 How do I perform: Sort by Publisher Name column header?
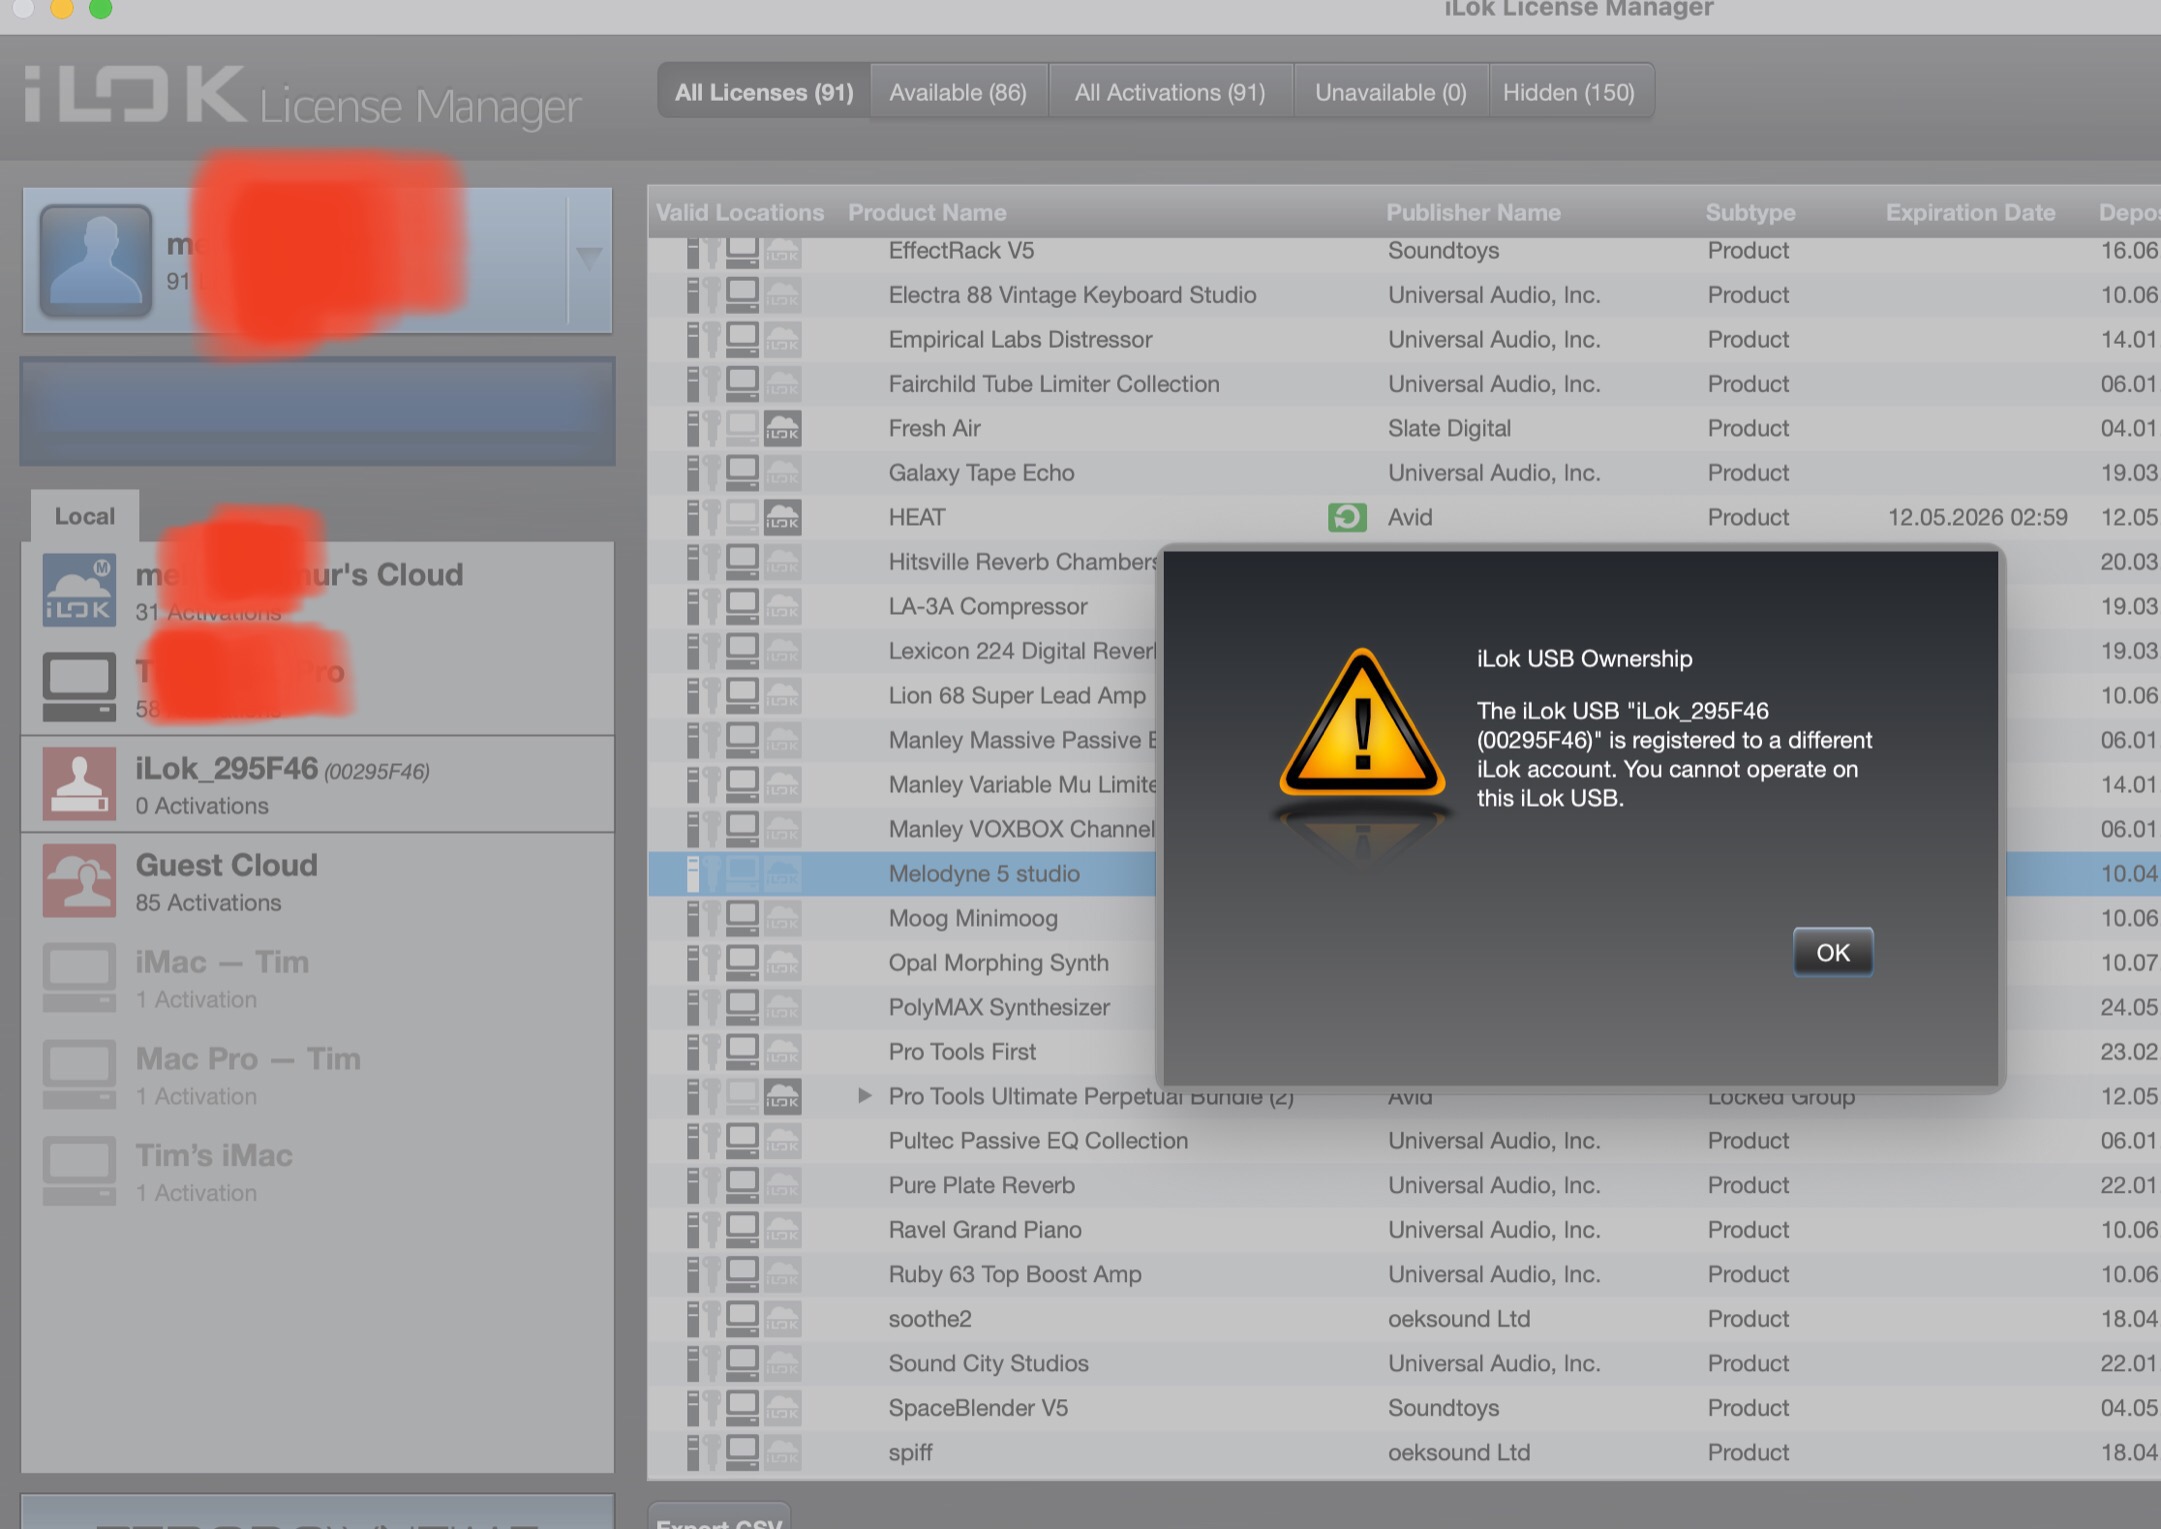[x=1473, y=212]
